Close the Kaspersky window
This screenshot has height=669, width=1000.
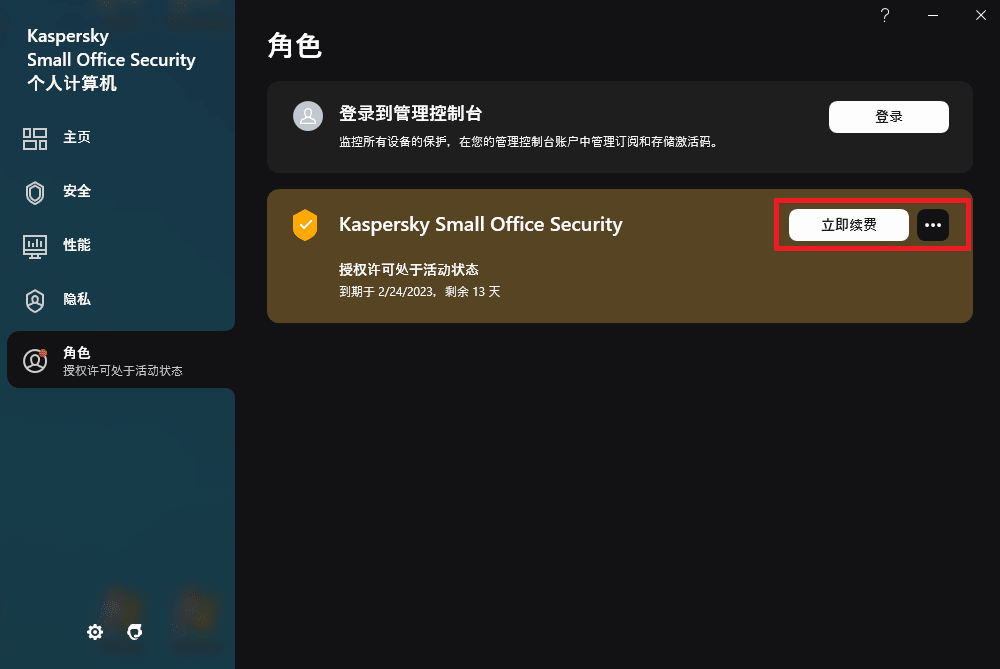coord(980,15)
